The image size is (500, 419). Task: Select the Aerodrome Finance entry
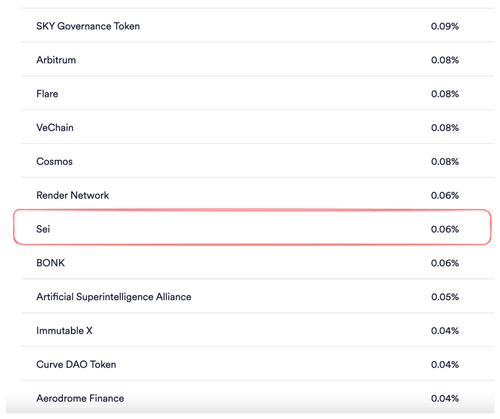[x=257, y=398]
